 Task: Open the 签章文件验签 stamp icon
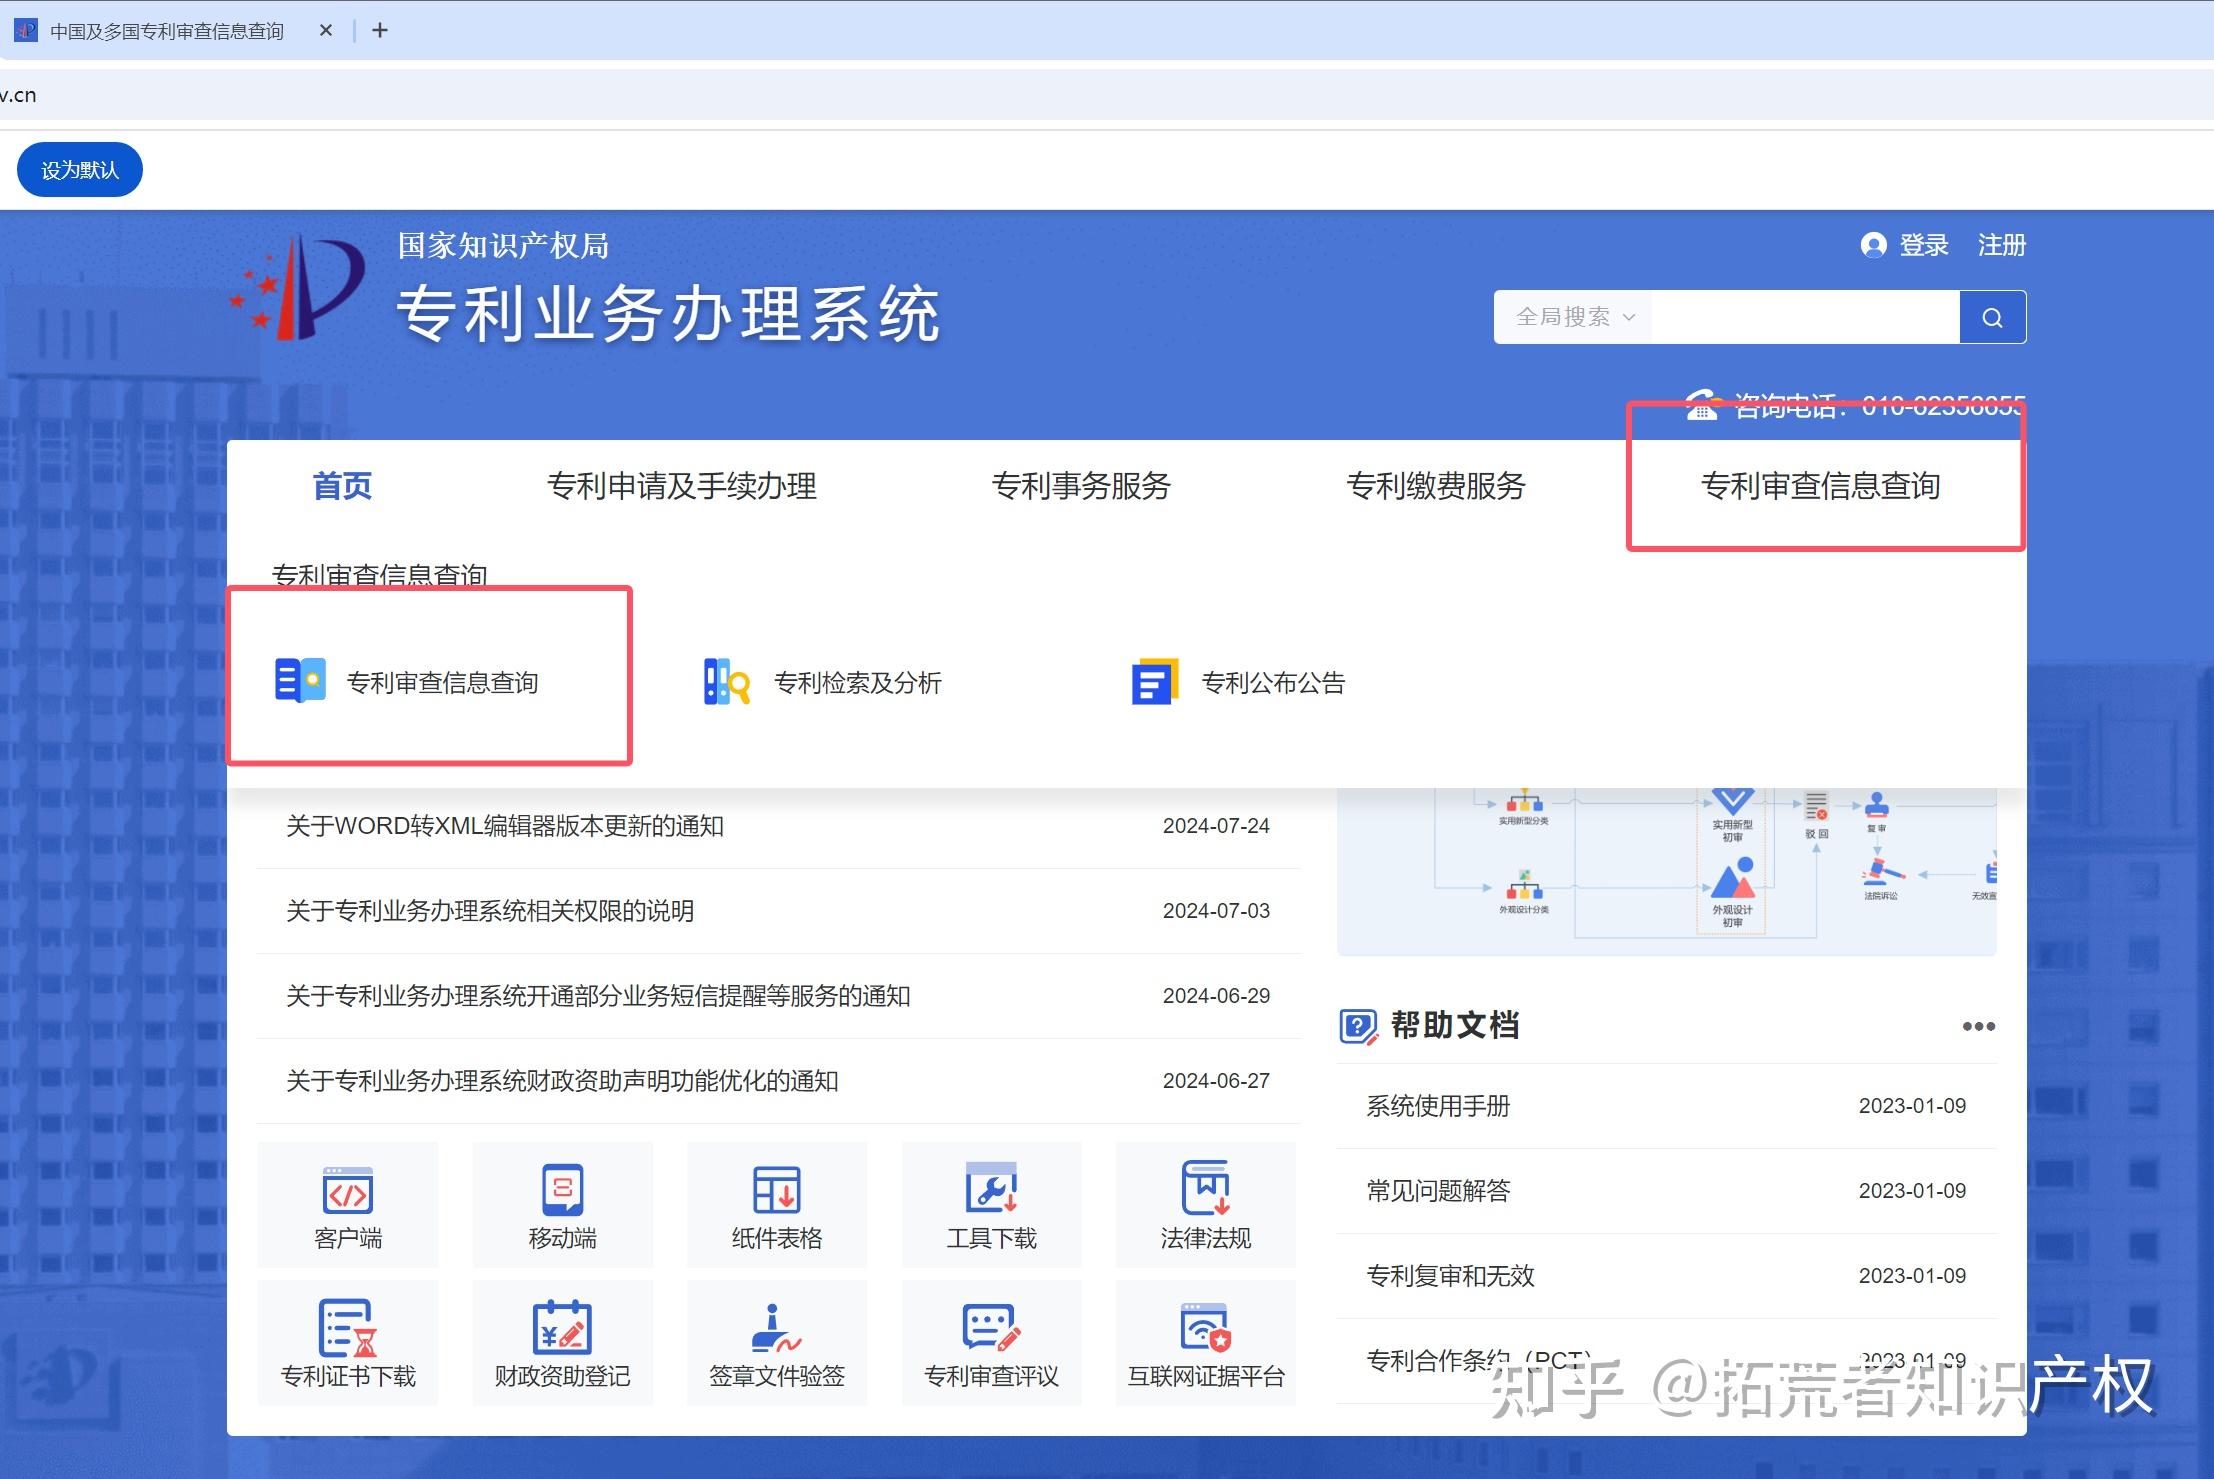(776, 1328)
